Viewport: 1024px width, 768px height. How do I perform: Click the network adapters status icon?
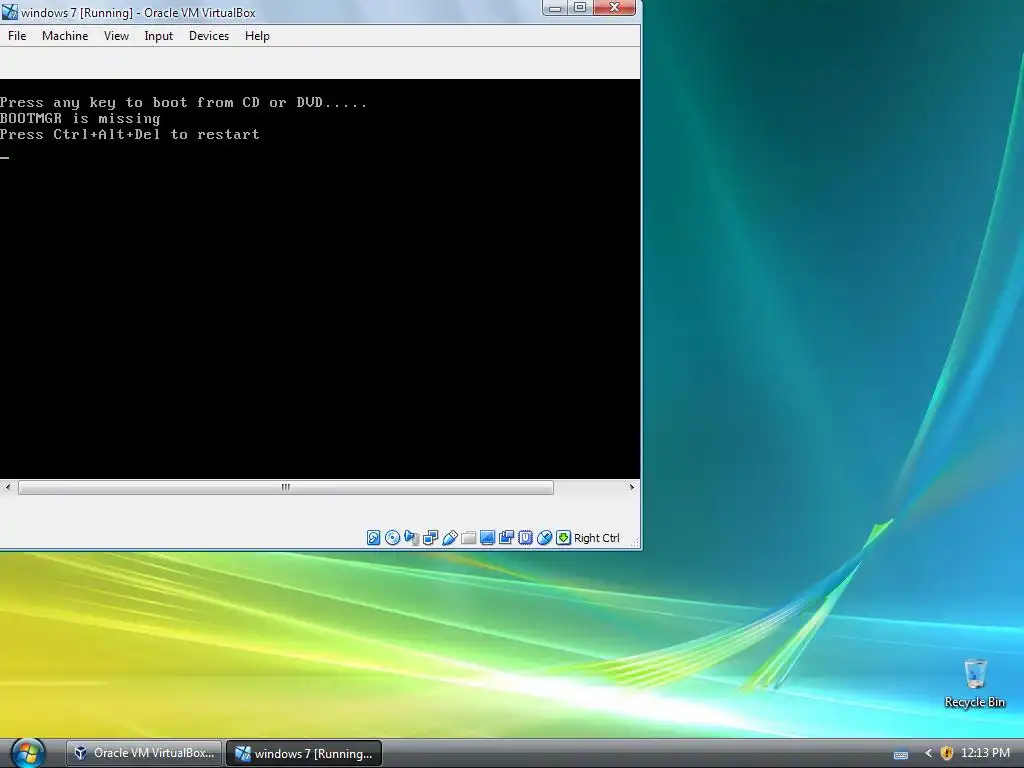click(x=430, y=537)
